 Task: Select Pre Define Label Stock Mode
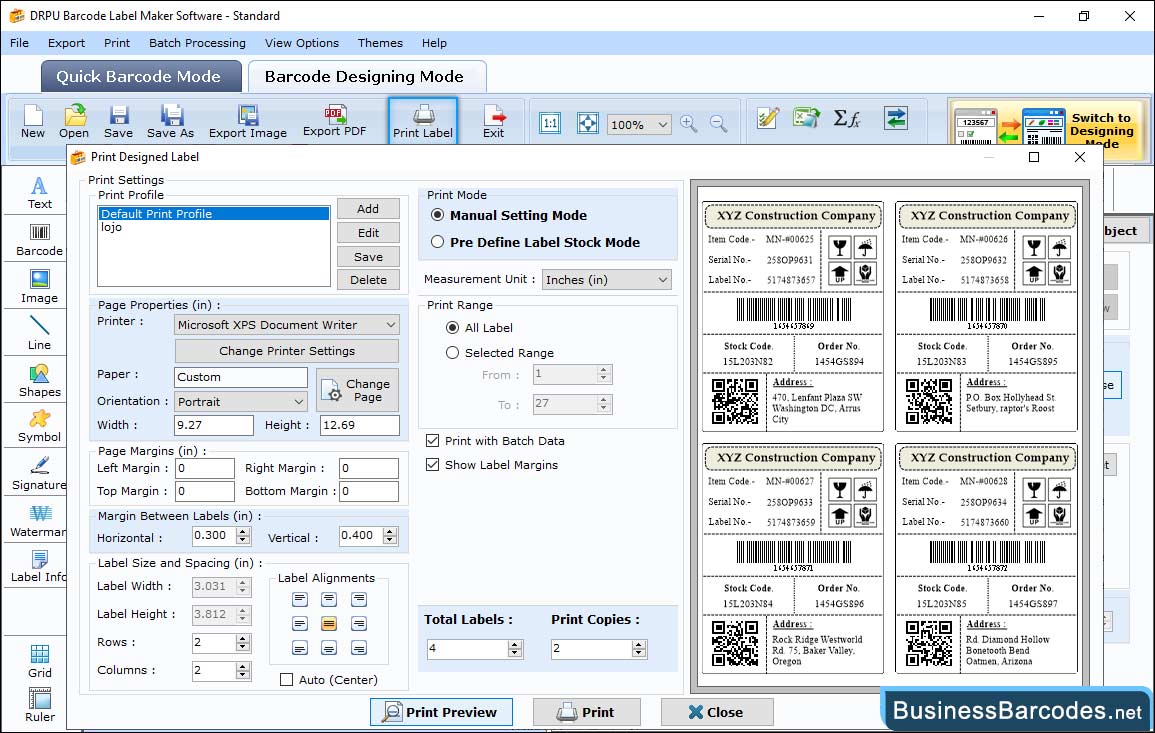coord(438,242)
